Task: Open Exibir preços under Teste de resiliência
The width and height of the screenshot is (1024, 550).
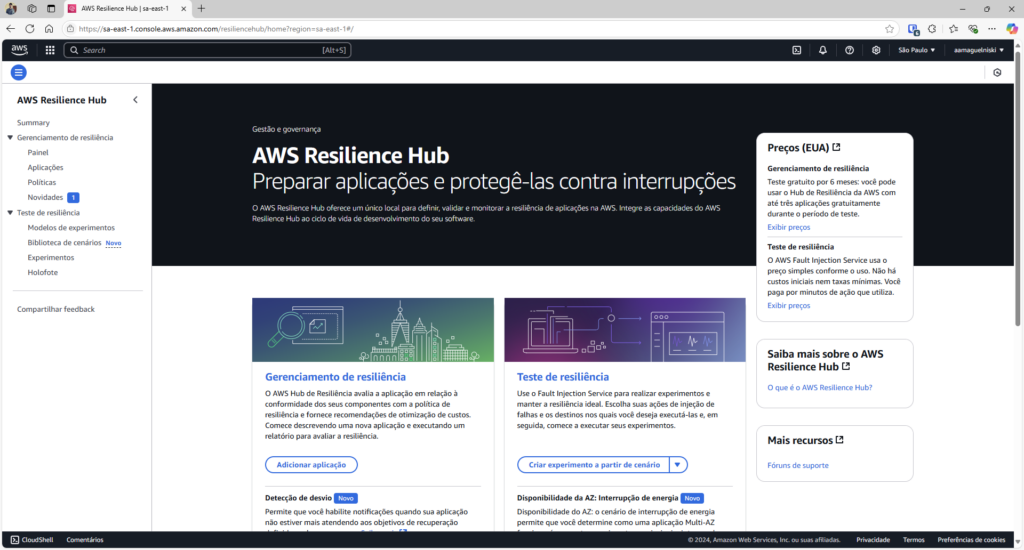Action: coord(788,305)
